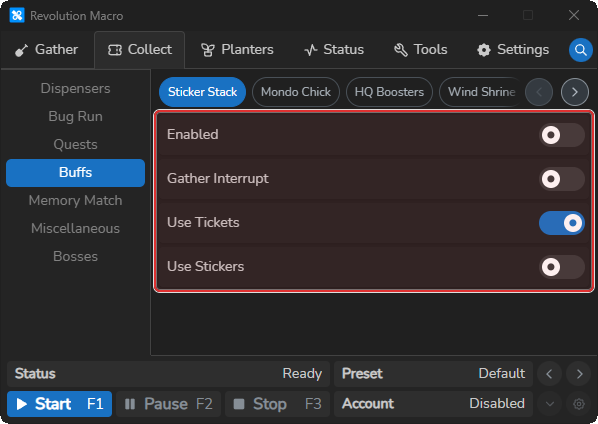Go to the Tools tab
Viewport: 598px width, 424px height.
point(421,50)
